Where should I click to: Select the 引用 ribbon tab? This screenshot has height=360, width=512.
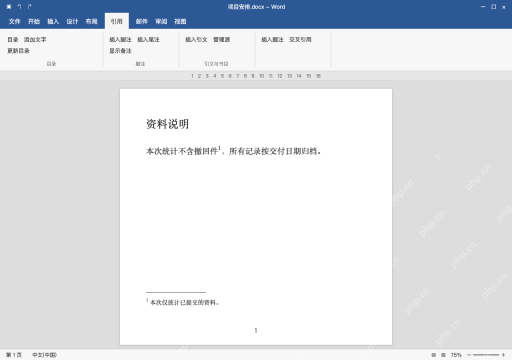pos(117,21)
